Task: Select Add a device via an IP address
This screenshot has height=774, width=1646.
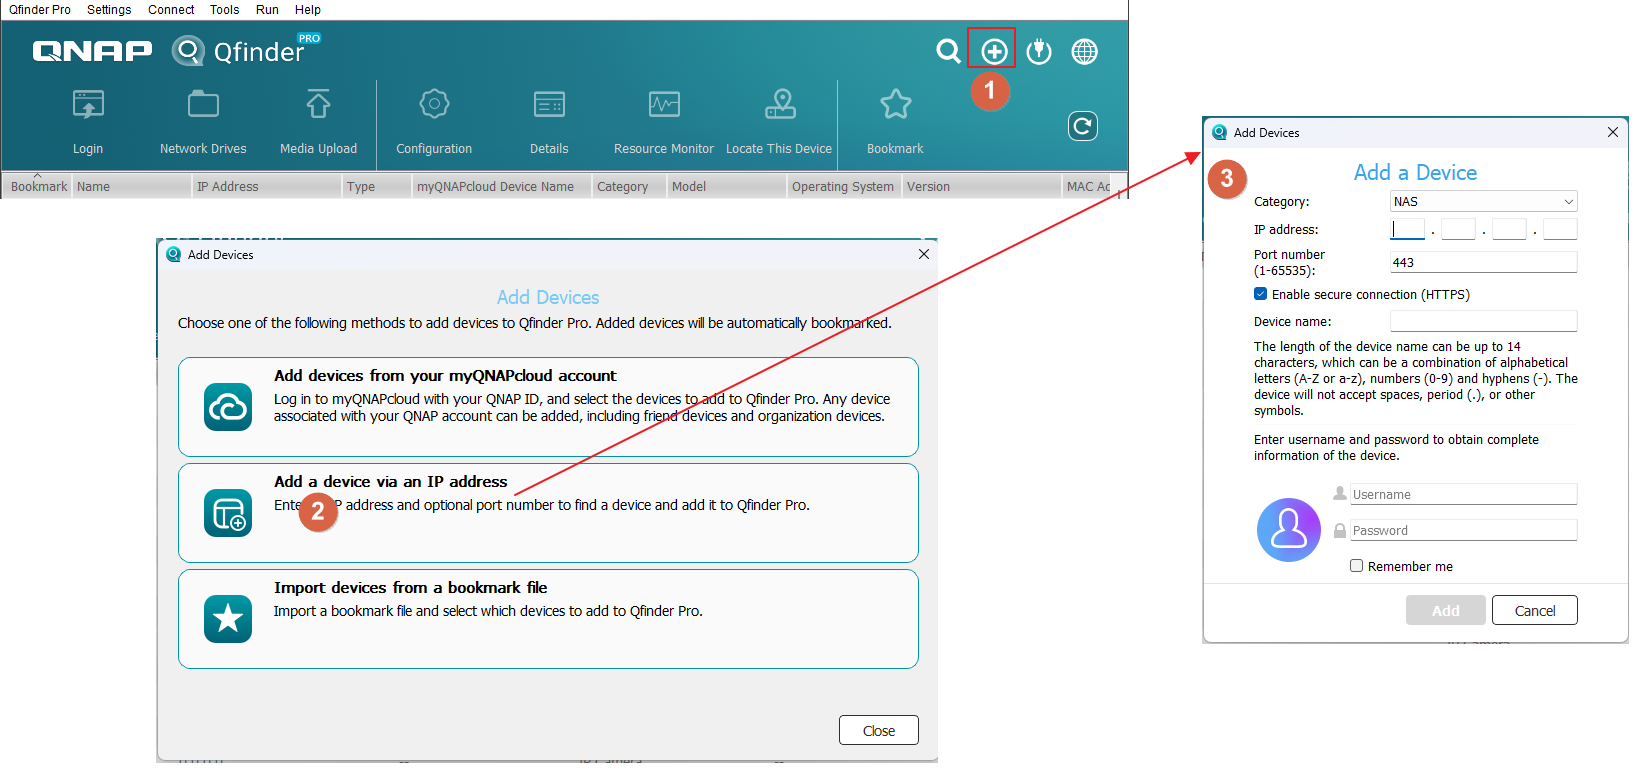Action: click(548, 512)
